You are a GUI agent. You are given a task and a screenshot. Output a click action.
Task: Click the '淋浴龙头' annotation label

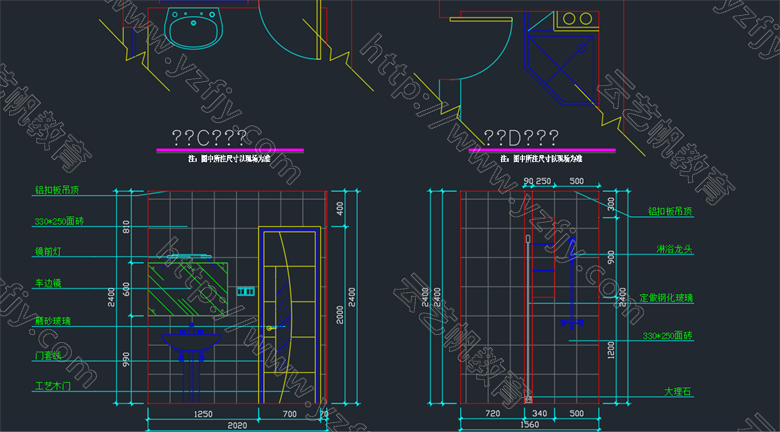(674, 249)
